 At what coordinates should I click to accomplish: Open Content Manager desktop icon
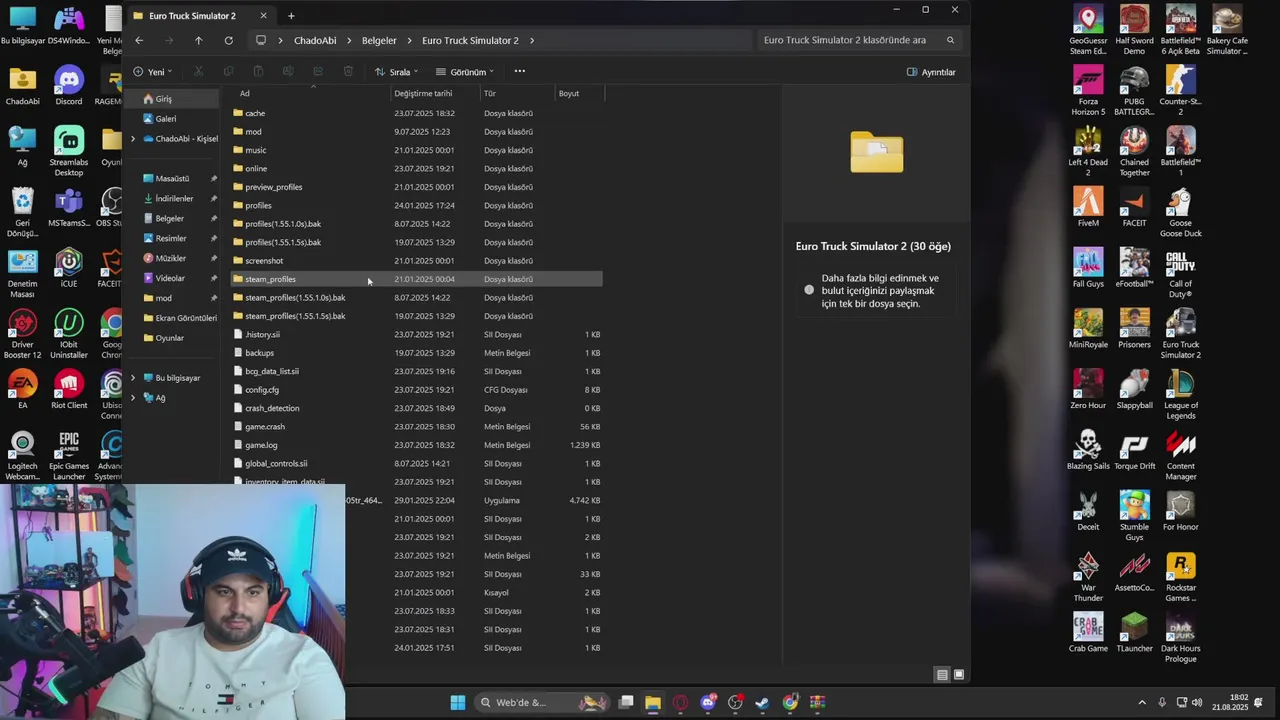coord(1180,455)
